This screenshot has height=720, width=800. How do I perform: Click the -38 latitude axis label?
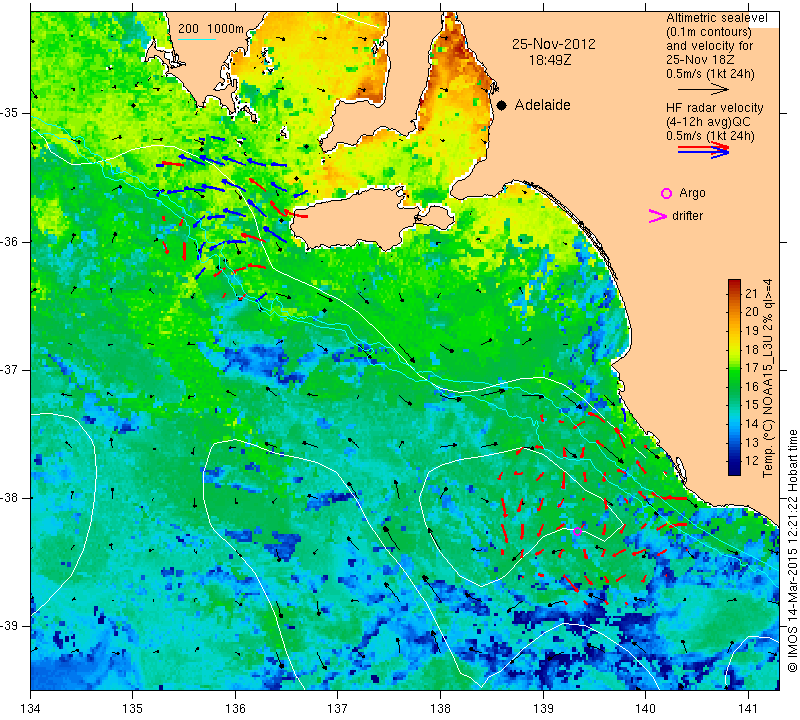coord(10,498)
